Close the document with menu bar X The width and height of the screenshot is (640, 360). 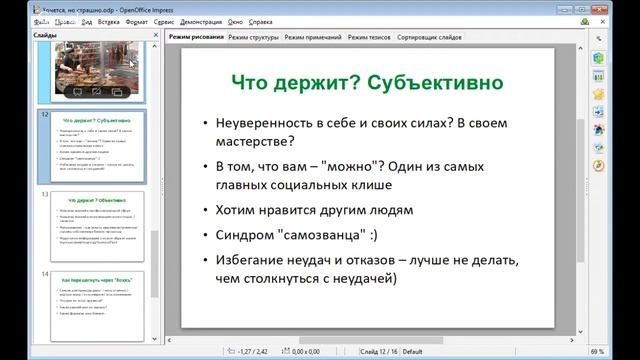pyautogui.click(x=602, y=22)
